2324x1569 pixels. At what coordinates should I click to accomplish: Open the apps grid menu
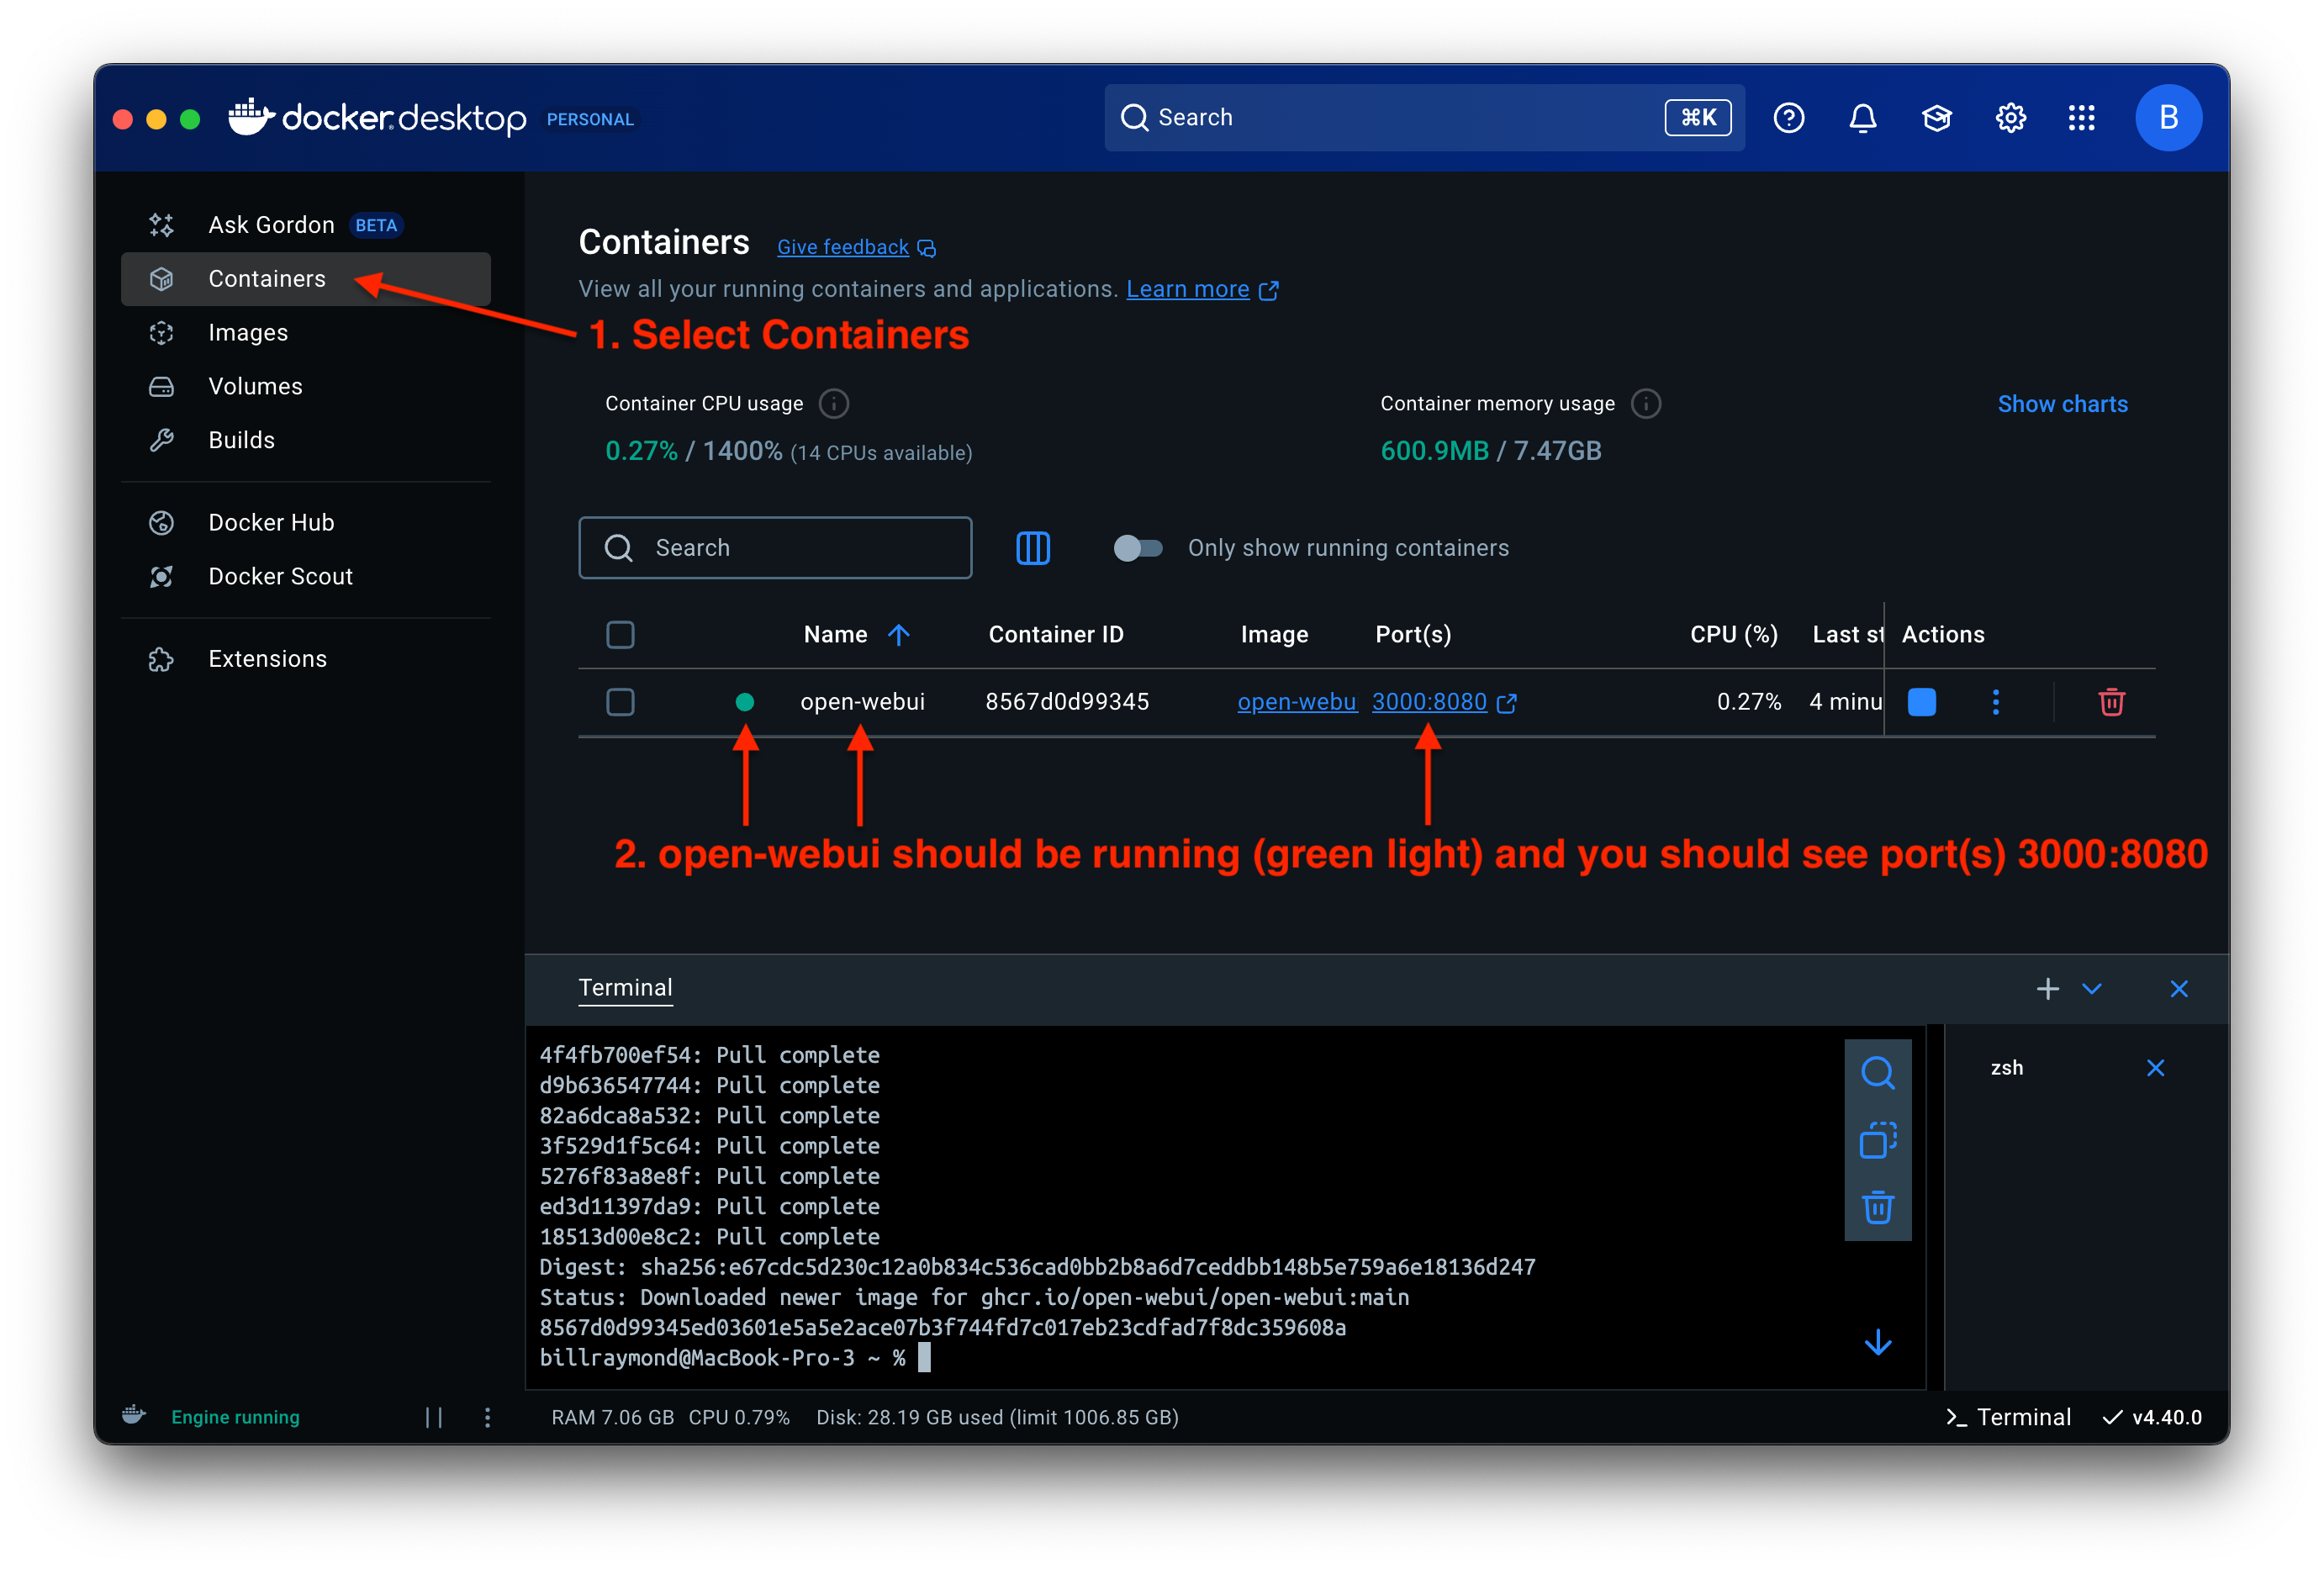(2082, 118)
